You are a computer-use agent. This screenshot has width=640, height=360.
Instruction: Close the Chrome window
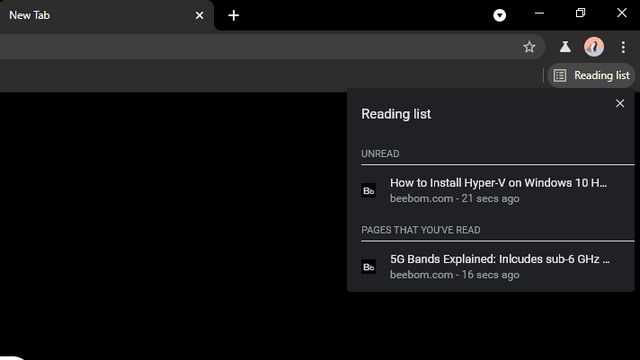click(x=621, y=13)
